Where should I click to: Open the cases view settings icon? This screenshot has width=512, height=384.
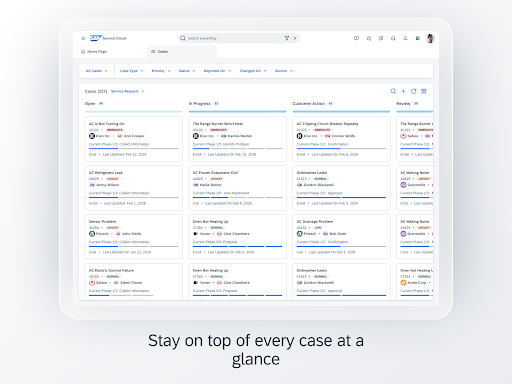click(x=424, y=91)
